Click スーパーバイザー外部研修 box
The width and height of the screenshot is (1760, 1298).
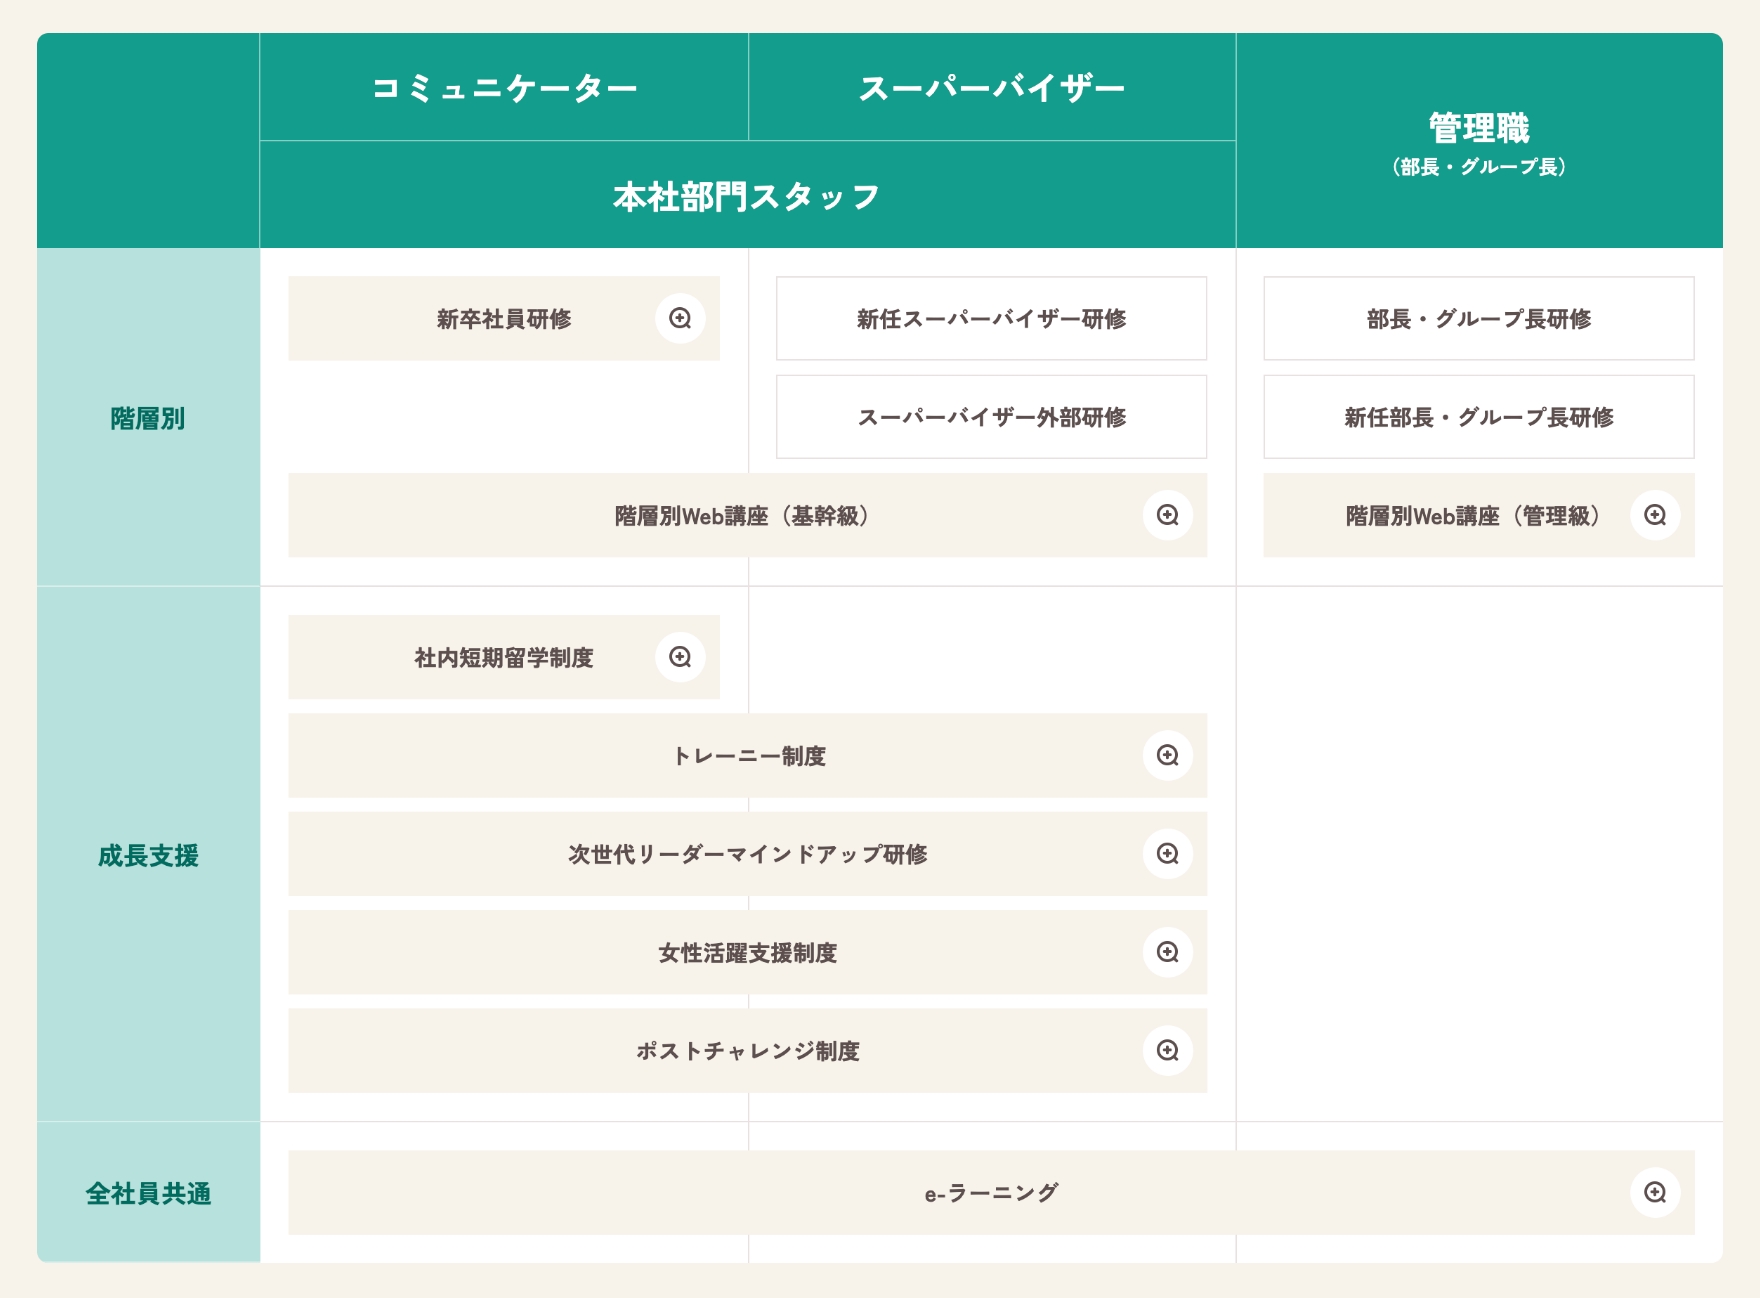(x=991, y=417)
